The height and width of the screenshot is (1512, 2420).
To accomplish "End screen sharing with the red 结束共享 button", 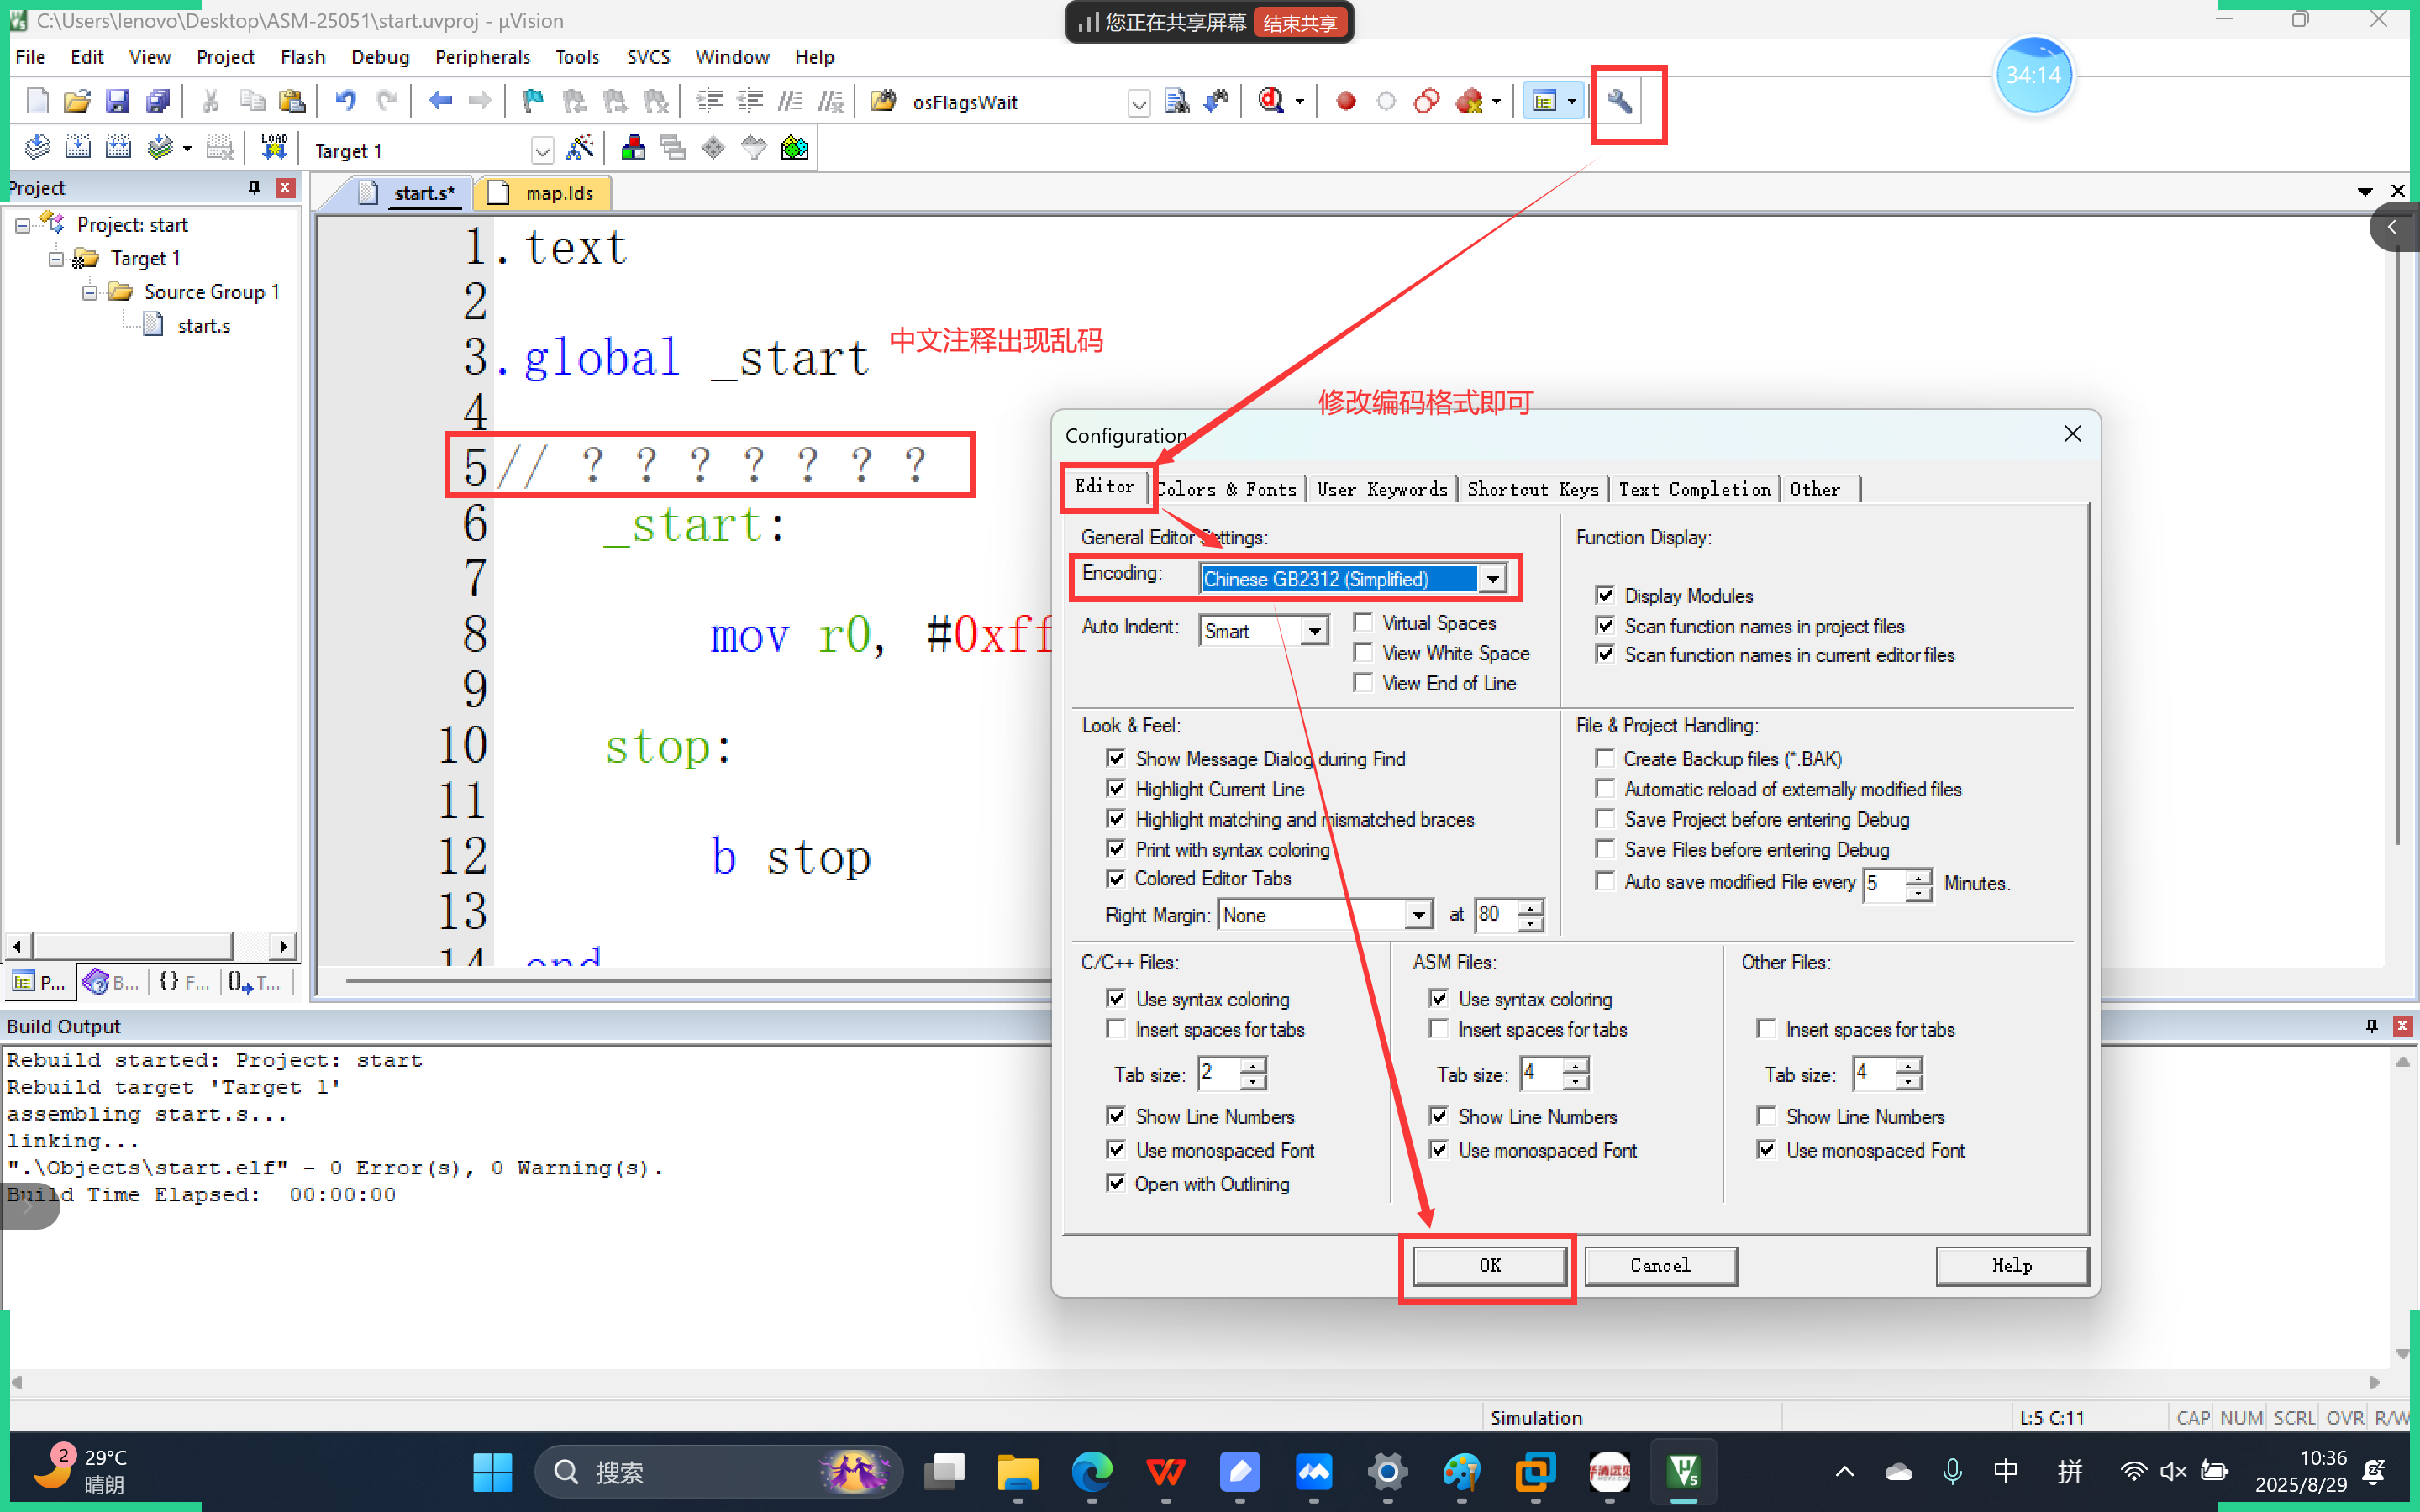I will (x=1299, y=22).
